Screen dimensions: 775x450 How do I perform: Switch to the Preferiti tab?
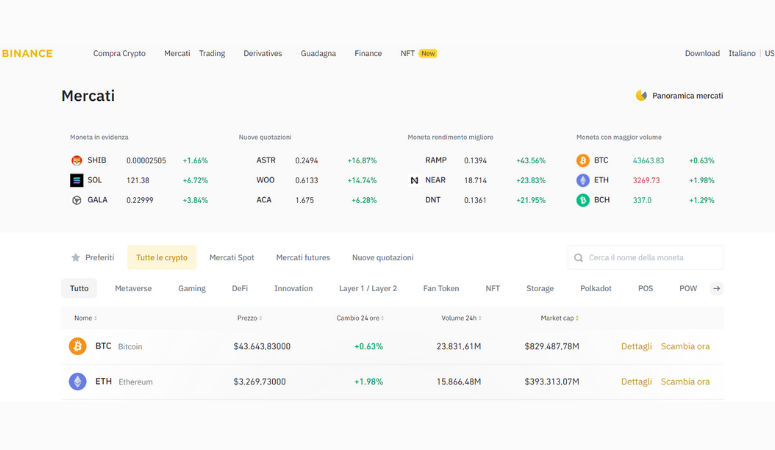(92, 257)
